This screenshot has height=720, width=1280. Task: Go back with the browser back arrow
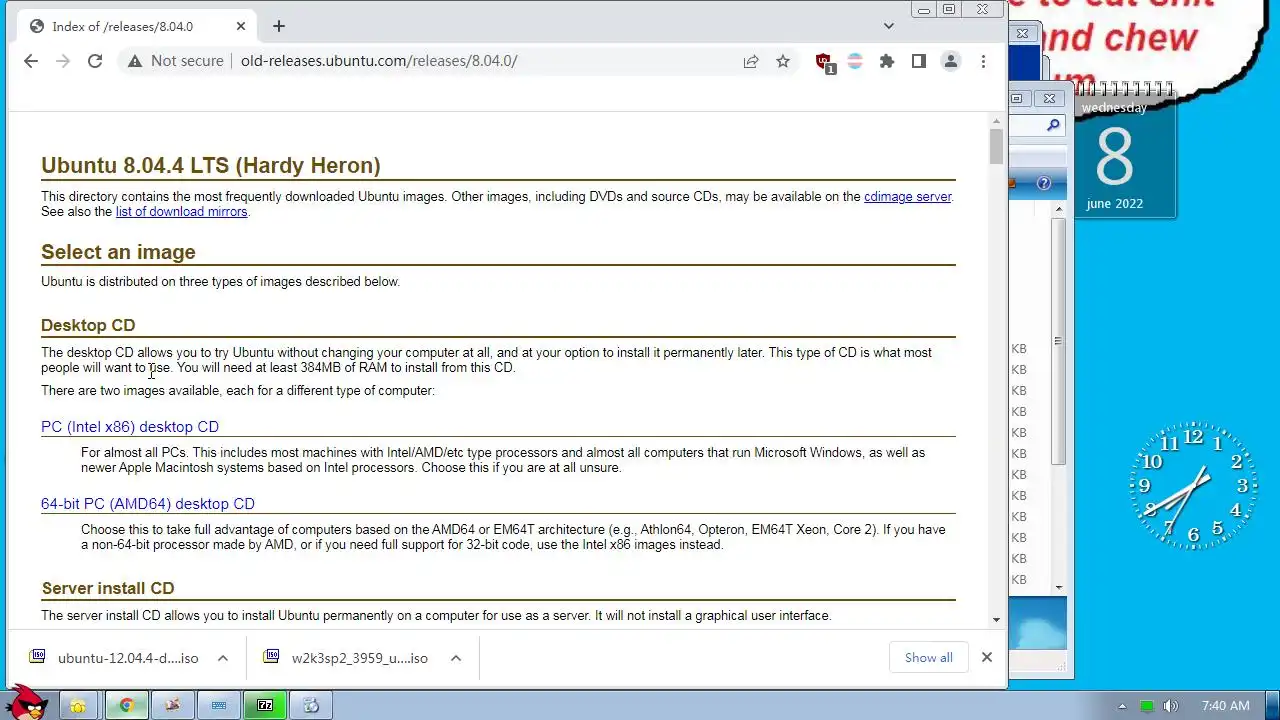[x=31, y=61]
